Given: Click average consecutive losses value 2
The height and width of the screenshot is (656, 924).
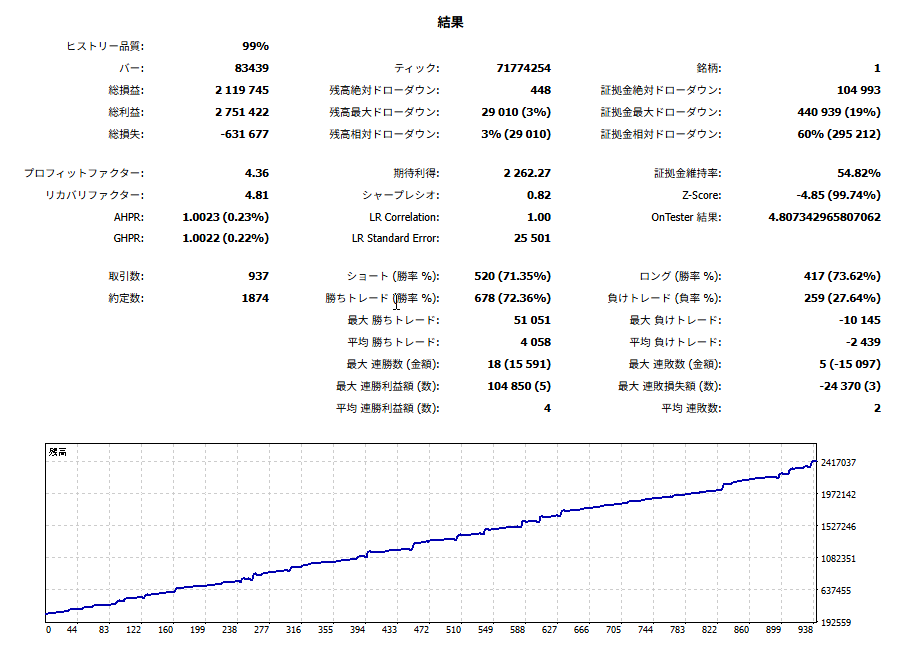Looking at the screenshot, I should point(877,408).
